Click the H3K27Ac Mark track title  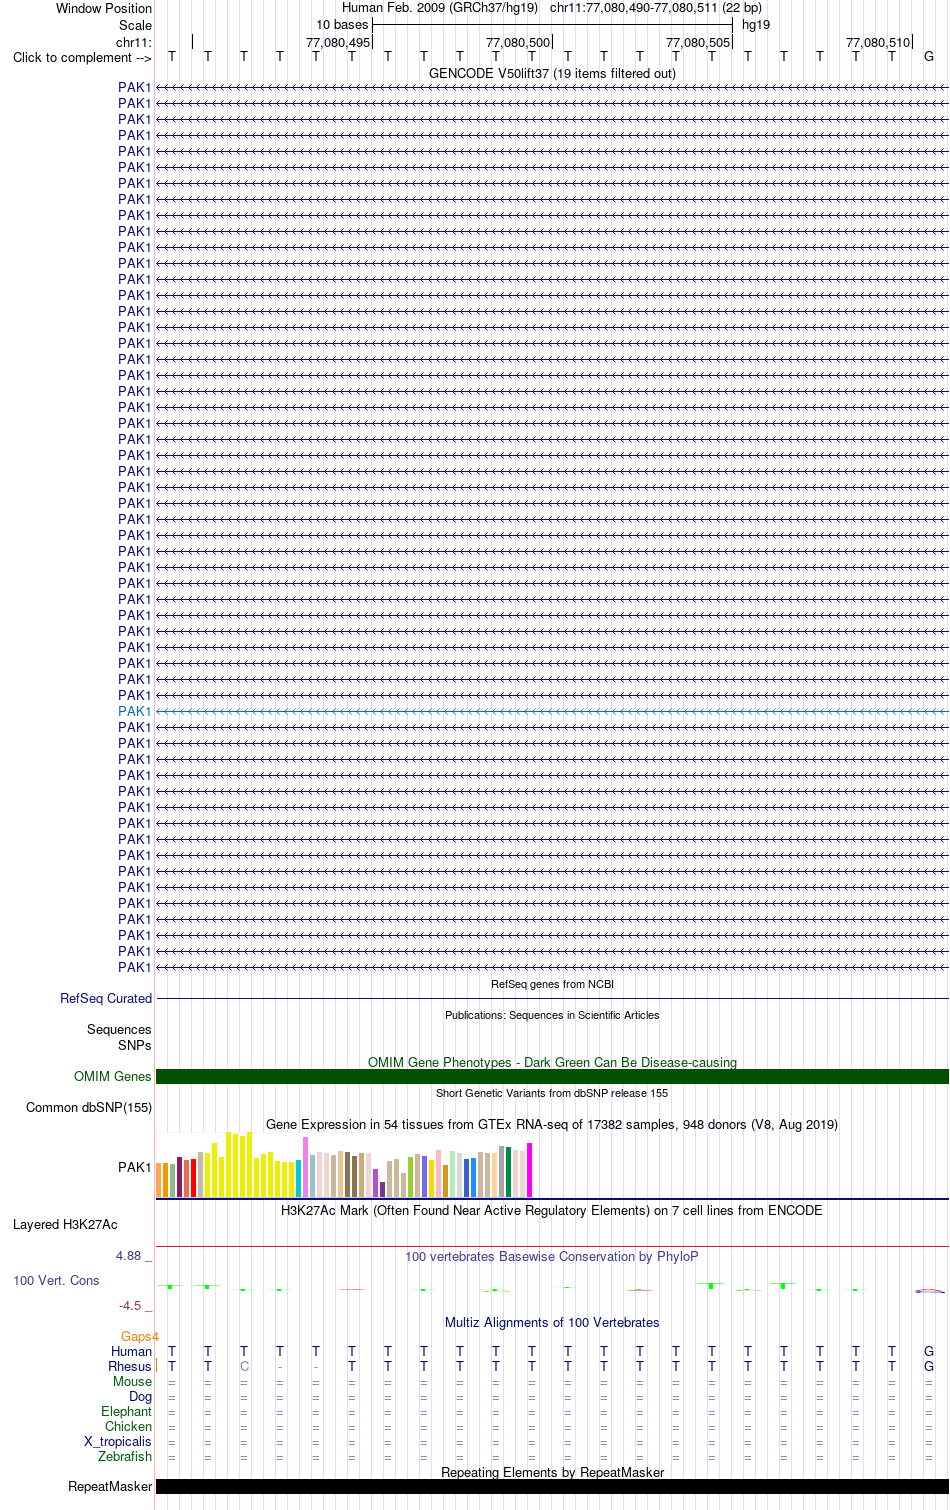point(552,1210)
